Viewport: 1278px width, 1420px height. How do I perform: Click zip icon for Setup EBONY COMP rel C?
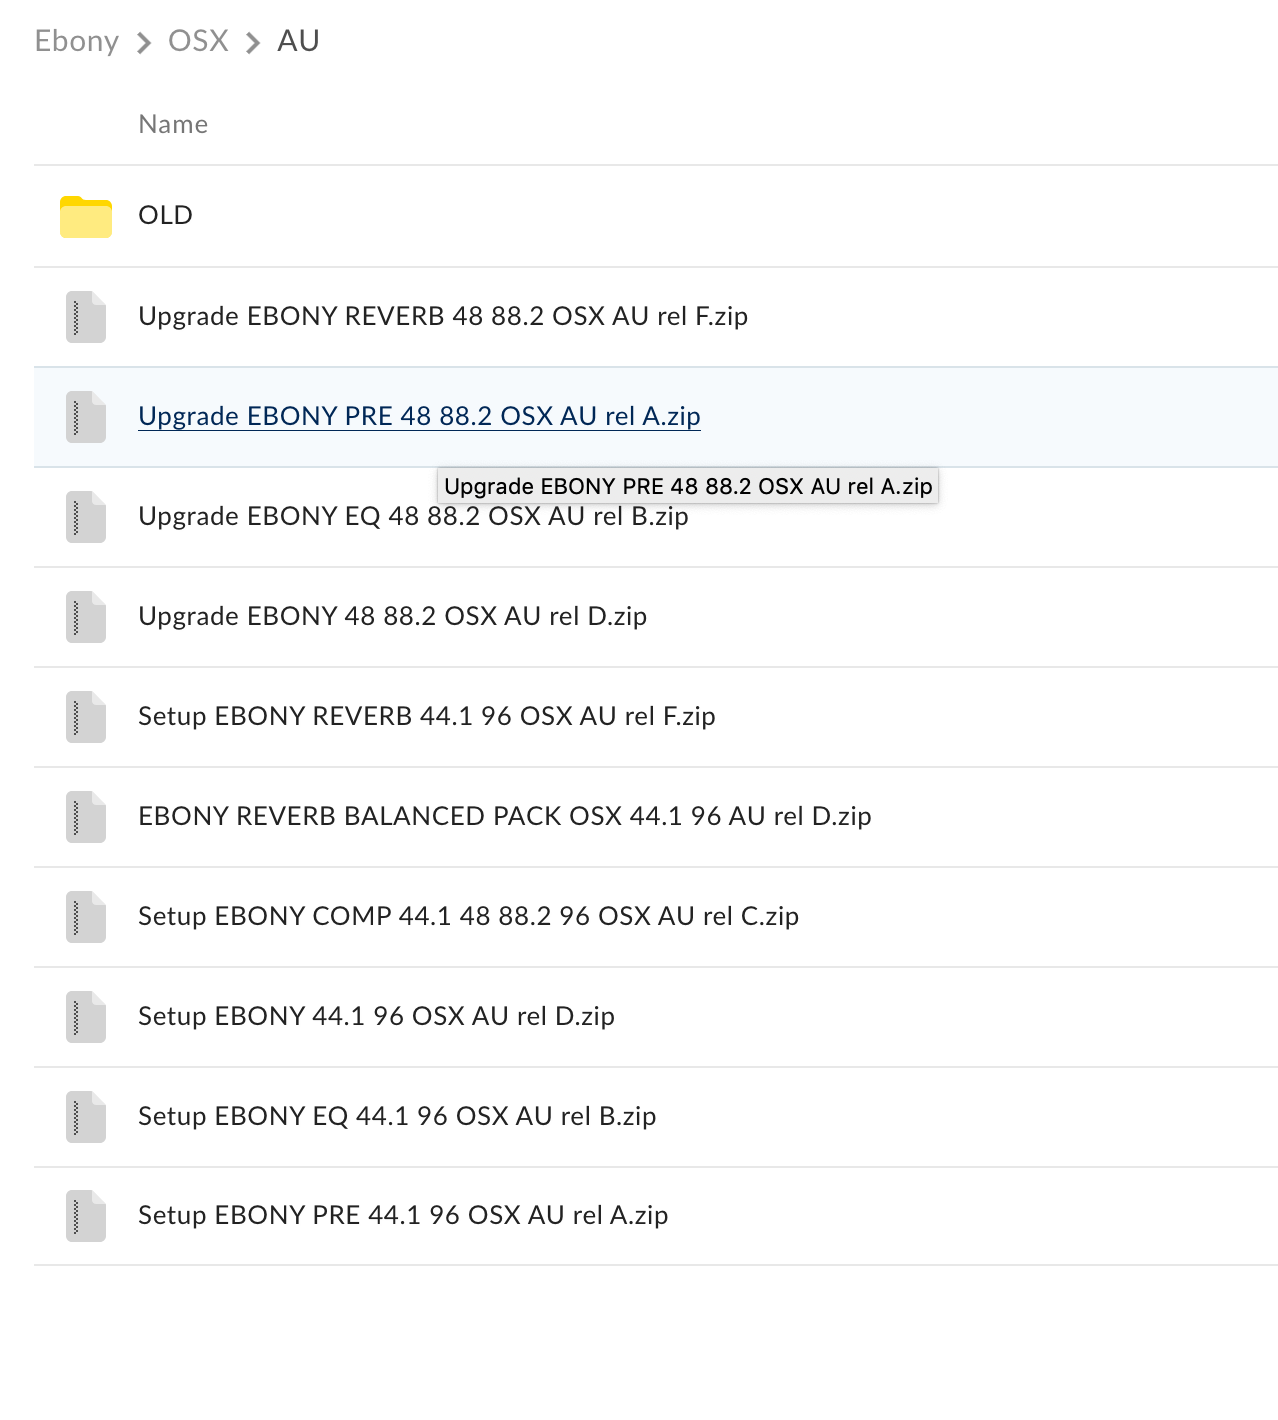pyautogui.click(x=85, y=917)
